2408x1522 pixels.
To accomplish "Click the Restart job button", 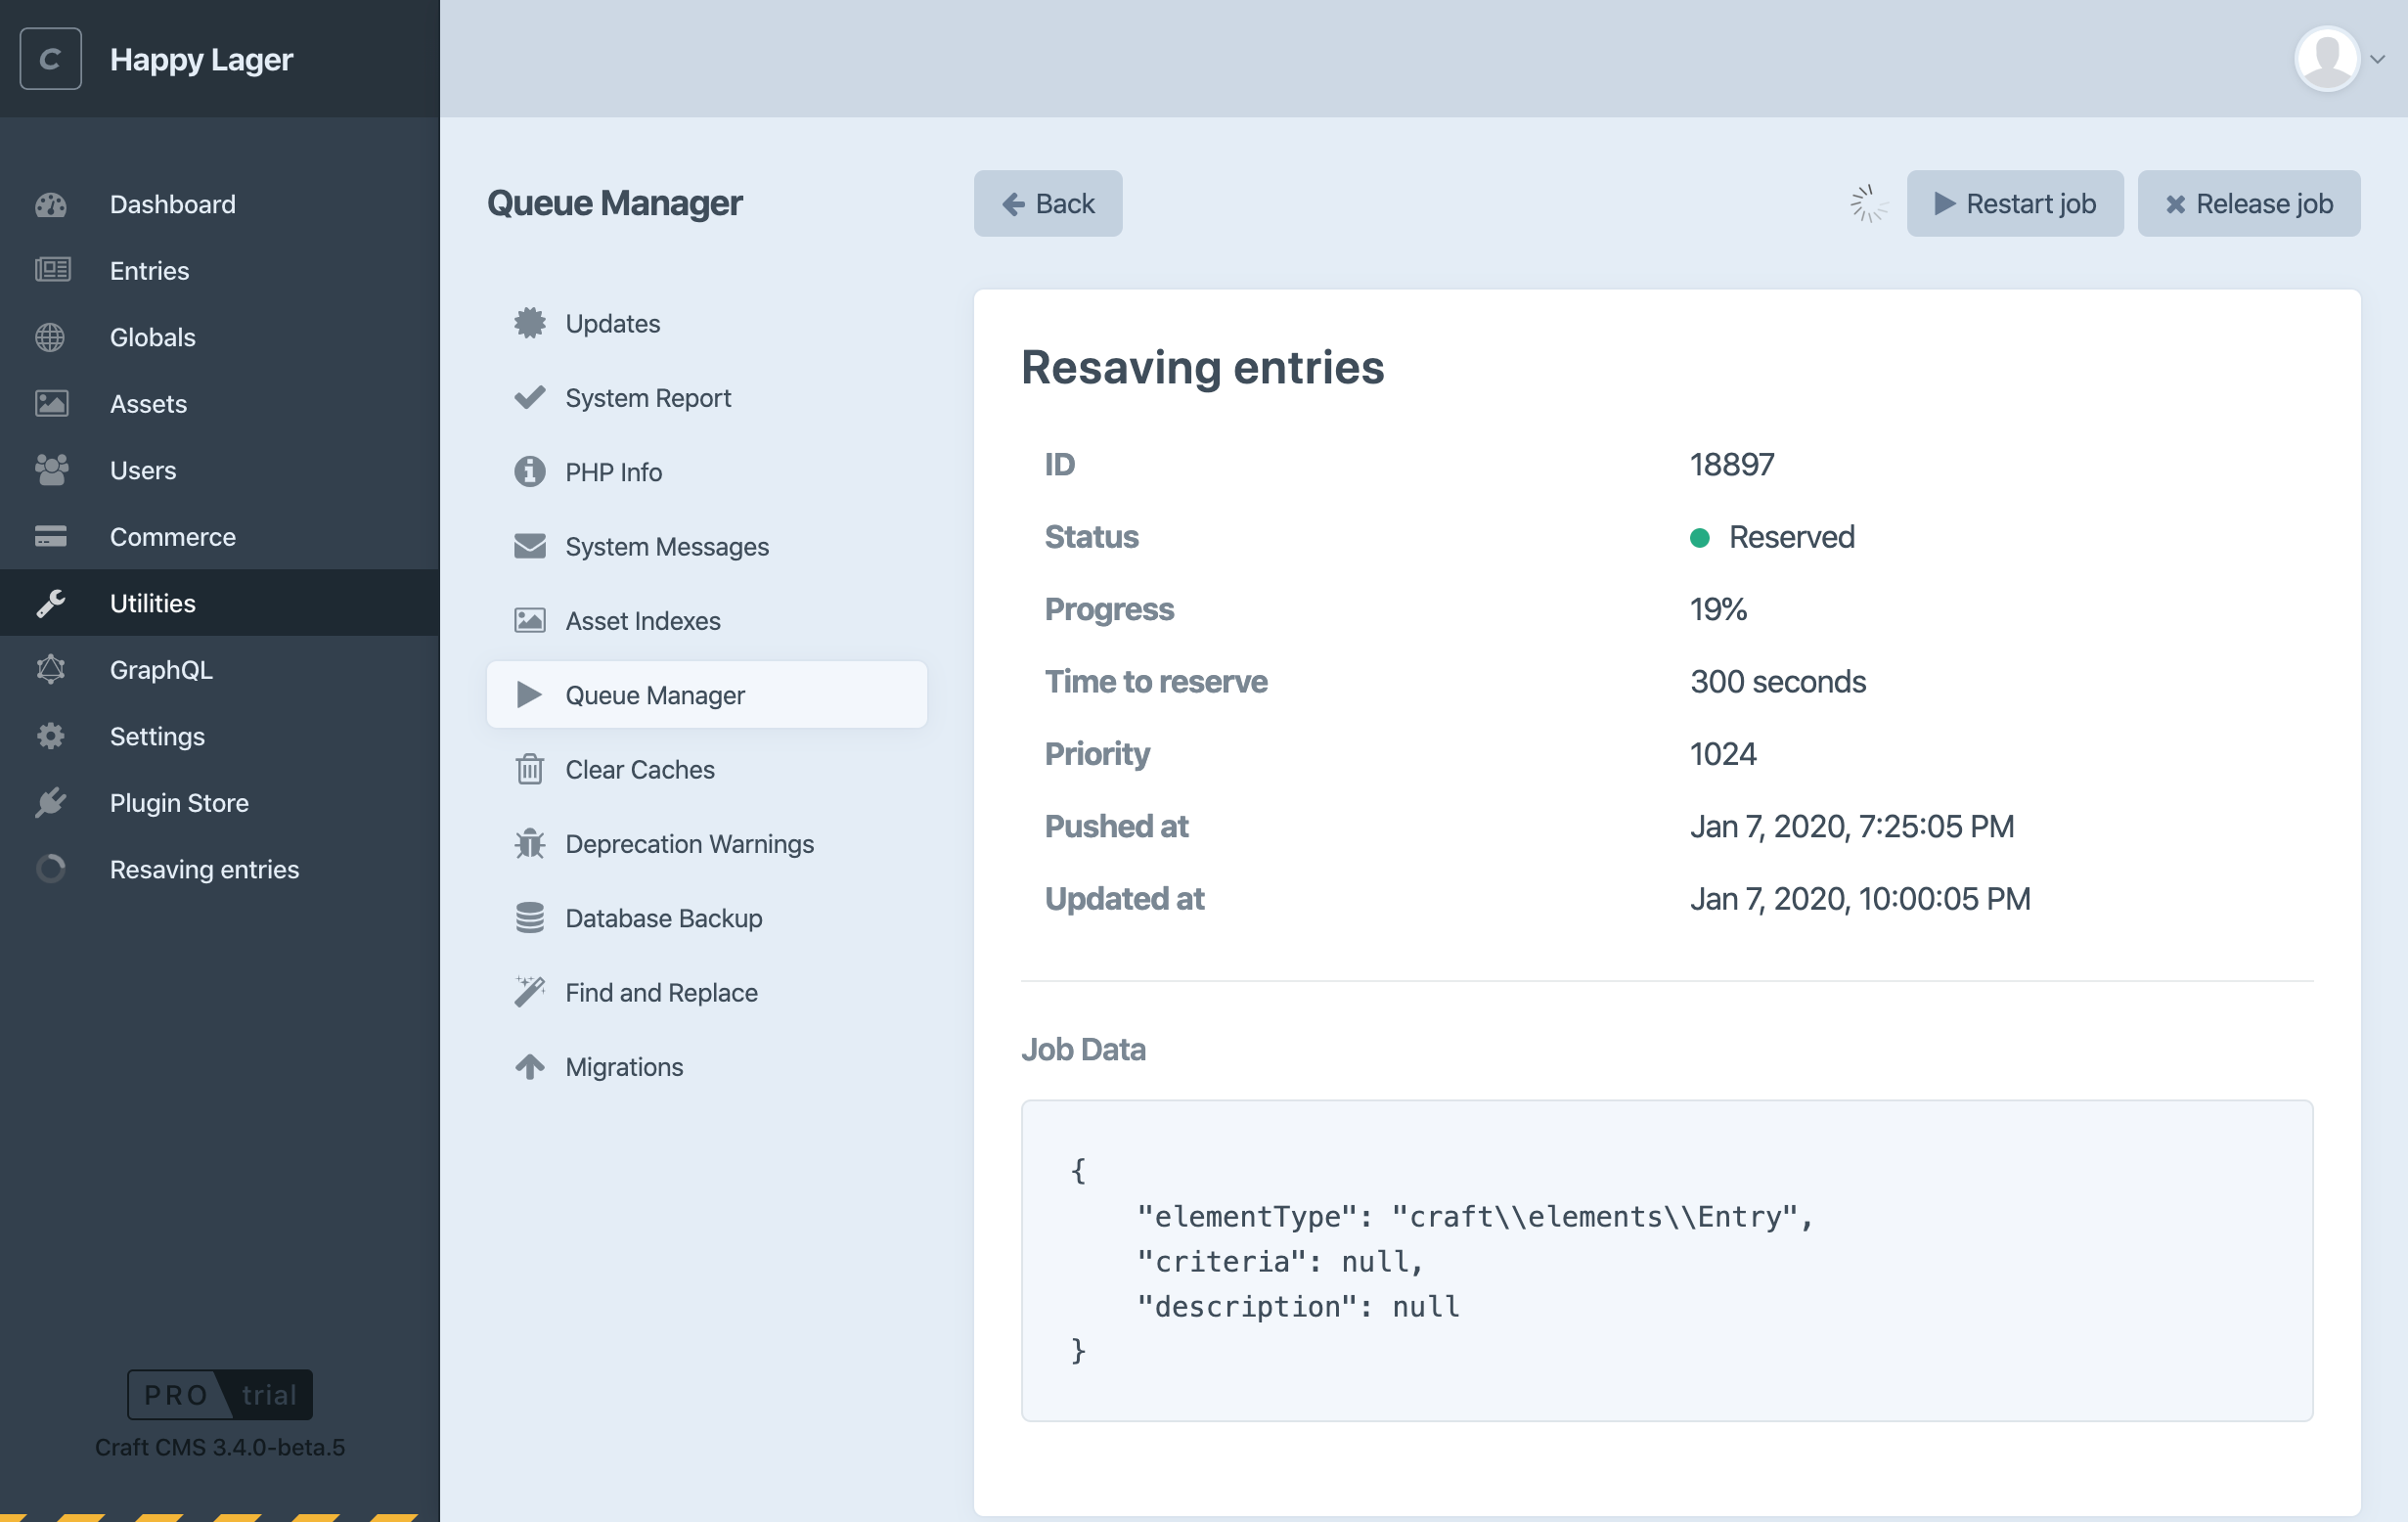I will [x=2015, y=203].
